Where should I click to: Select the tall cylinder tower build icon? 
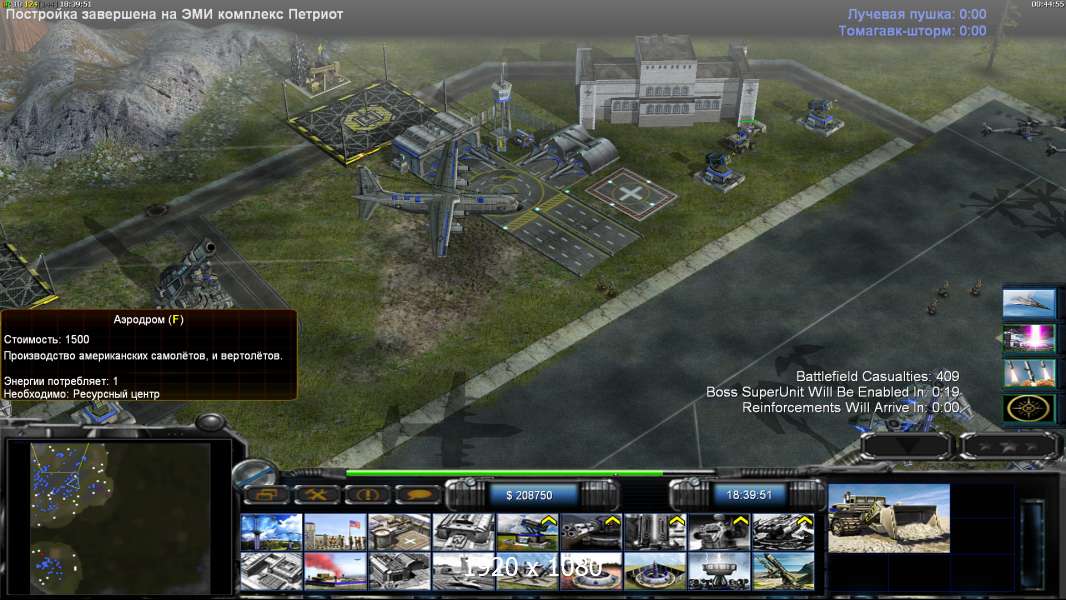pyautogui.click(x=655, y=531)
